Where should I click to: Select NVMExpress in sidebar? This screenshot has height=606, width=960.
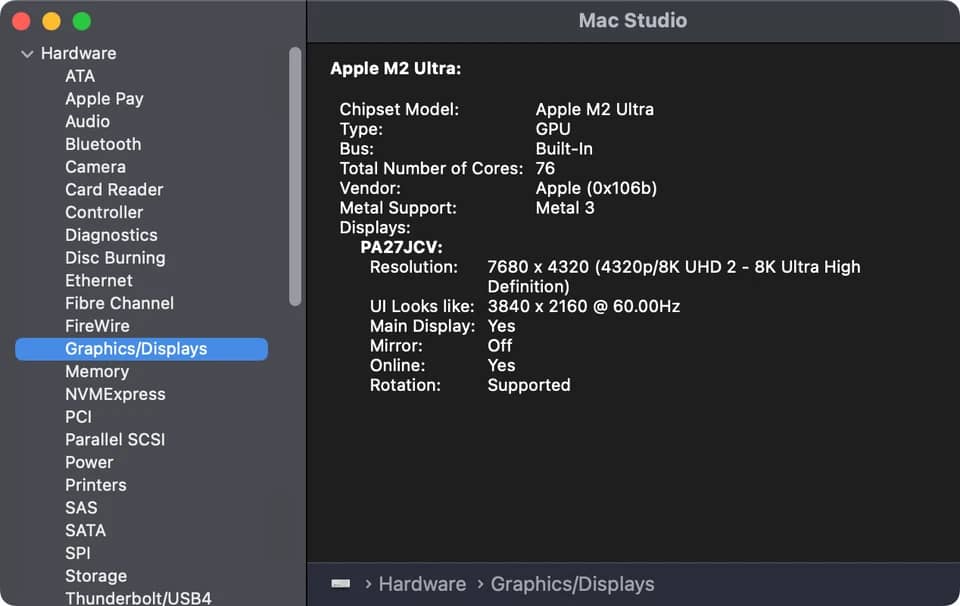click(115, 394)
